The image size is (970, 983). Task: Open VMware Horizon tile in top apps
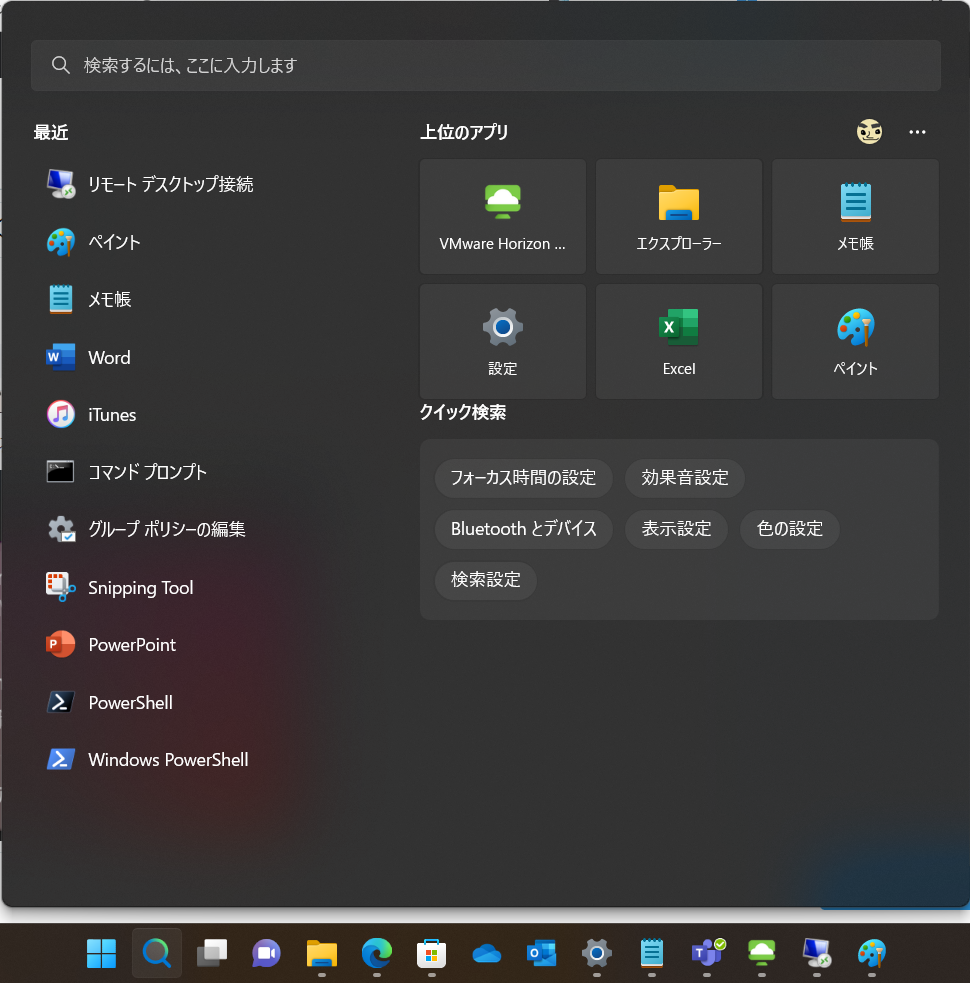point(503,216)
